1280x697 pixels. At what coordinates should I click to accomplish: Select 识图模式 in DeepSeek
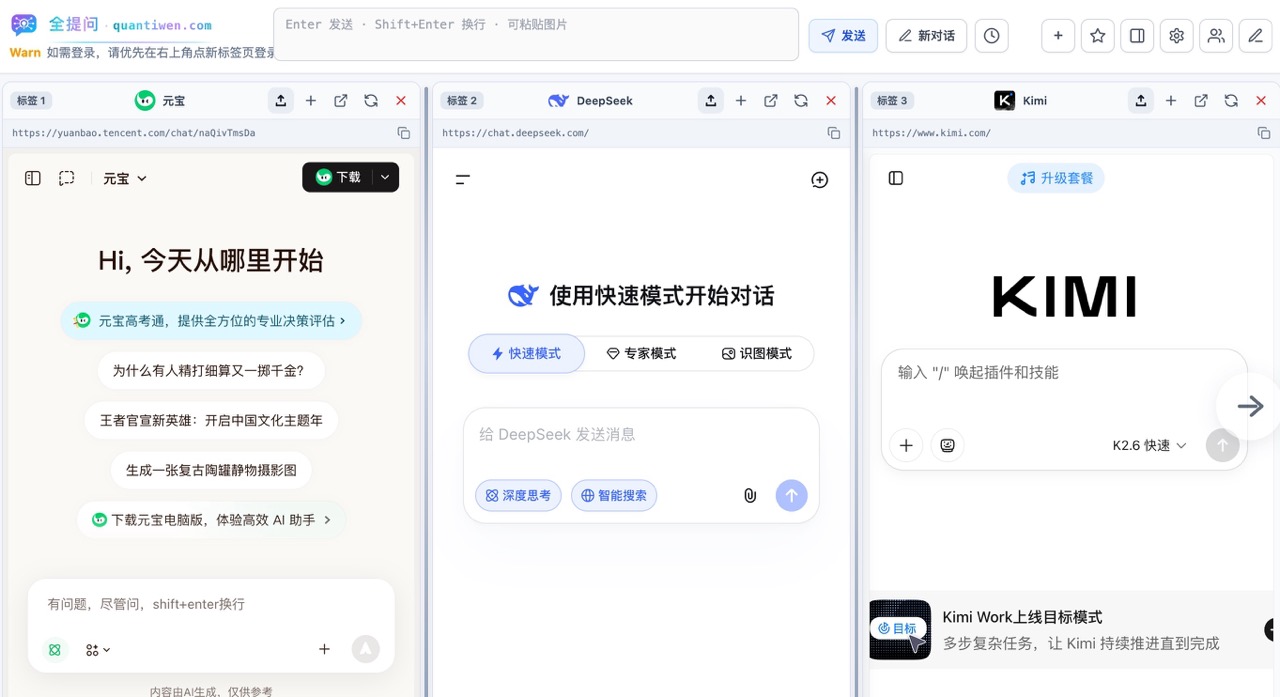(x=757, y=353)
